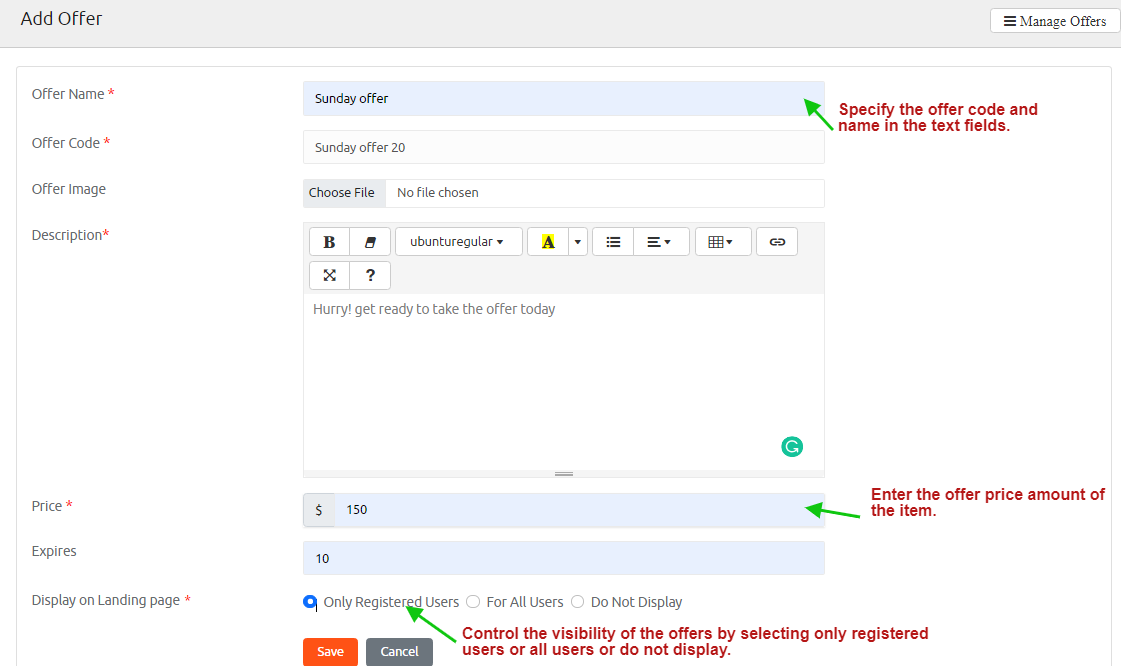Apply the yellow highlight text color
1122x666 pixels.
pos(548,242)
